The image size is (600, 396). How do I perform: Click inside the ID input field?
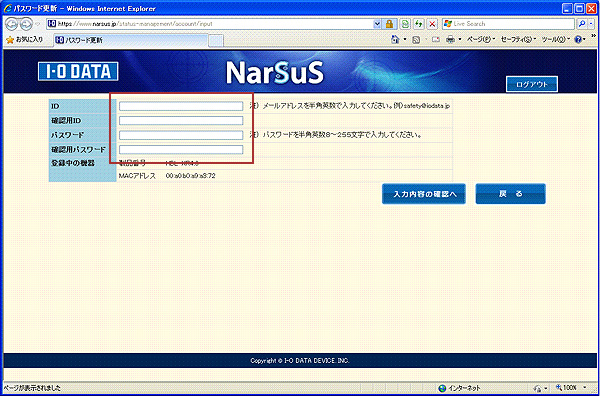pyautogui.click(x=181, y=106)
